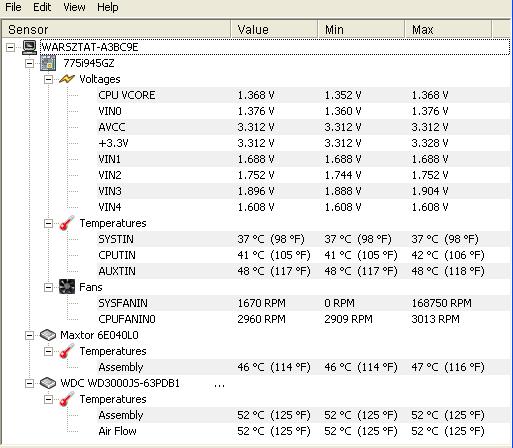This screenshot has width=513, height=448.
Task: Open the File menu
Action: pyautogui.click(x=13, y=7)
